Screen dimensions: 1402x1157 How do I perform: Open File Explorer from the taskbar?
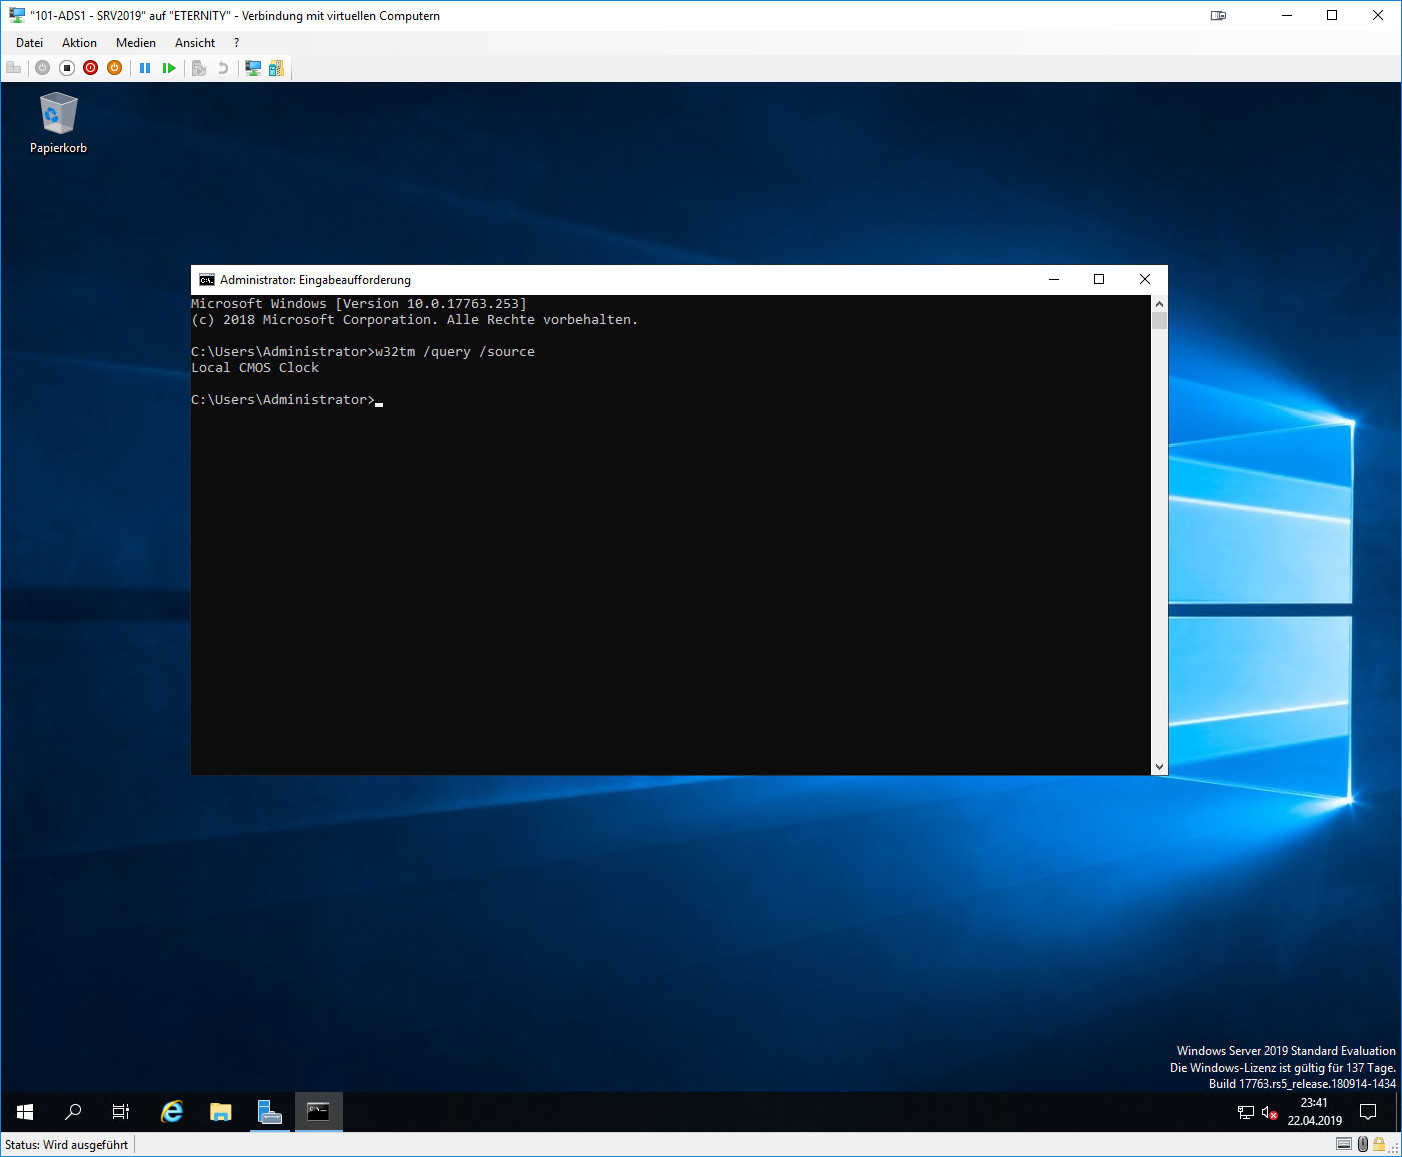click(221, 1112)
